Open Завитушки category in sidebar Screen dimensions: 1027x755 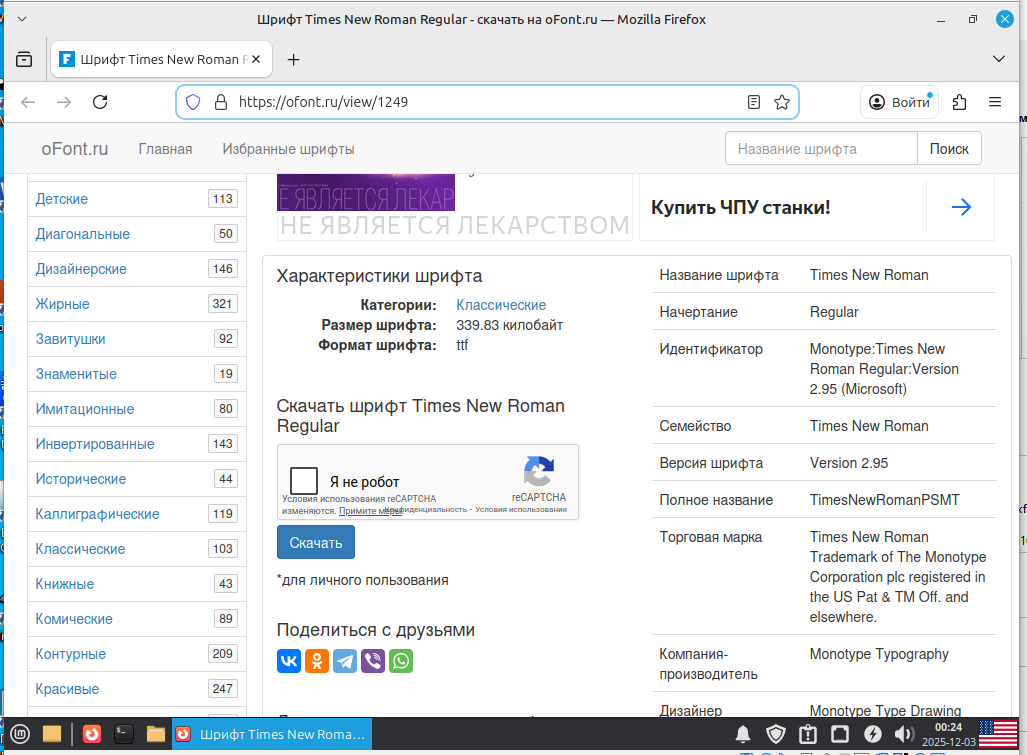click(x=70, y=339)
